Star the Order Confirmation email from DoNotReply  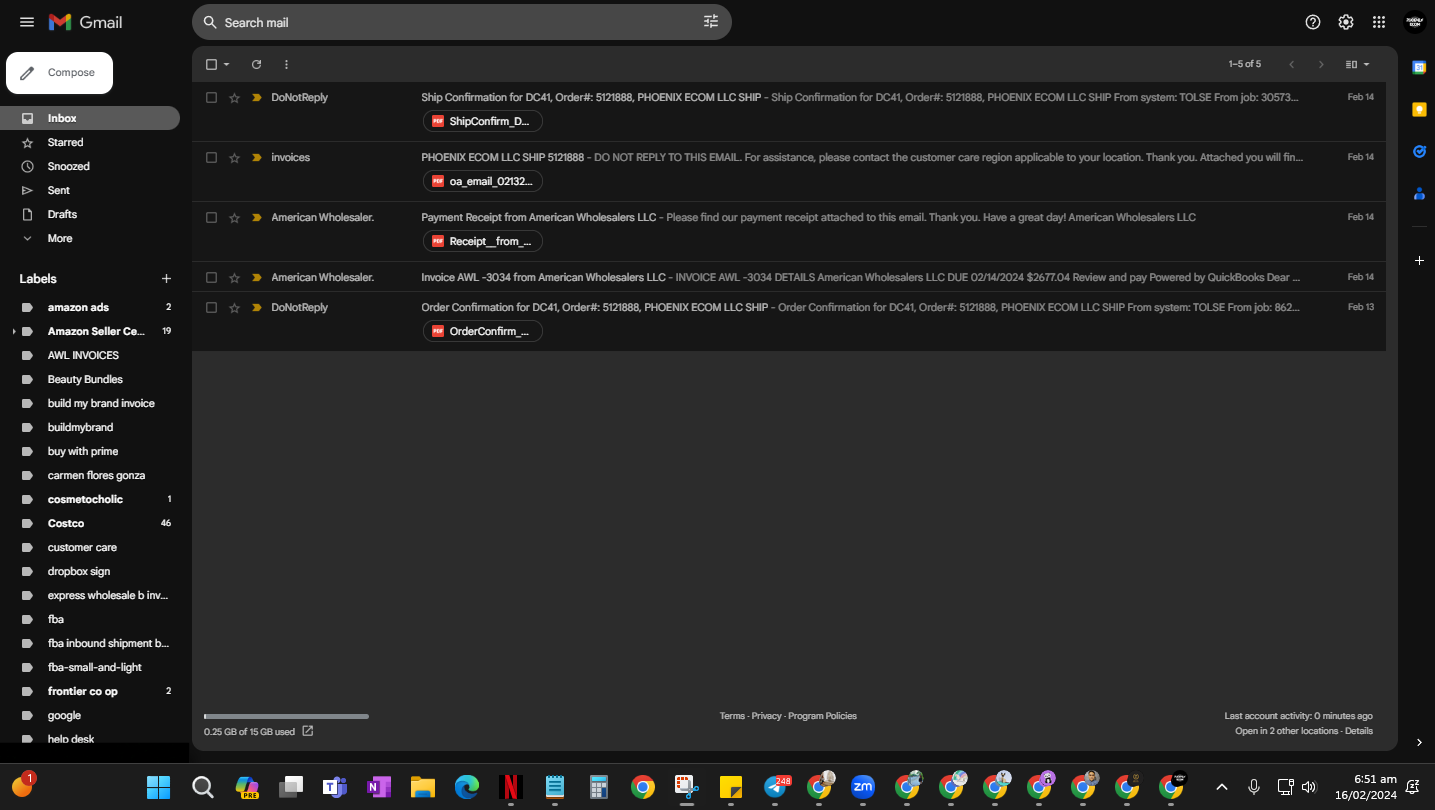234,308
